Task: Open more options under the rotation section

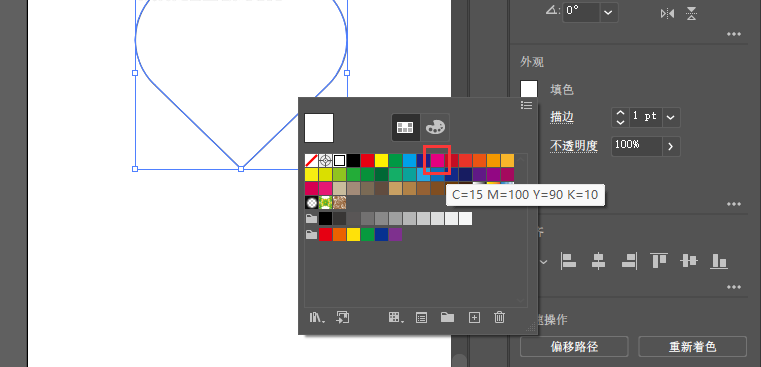Action: pos(734,34)
